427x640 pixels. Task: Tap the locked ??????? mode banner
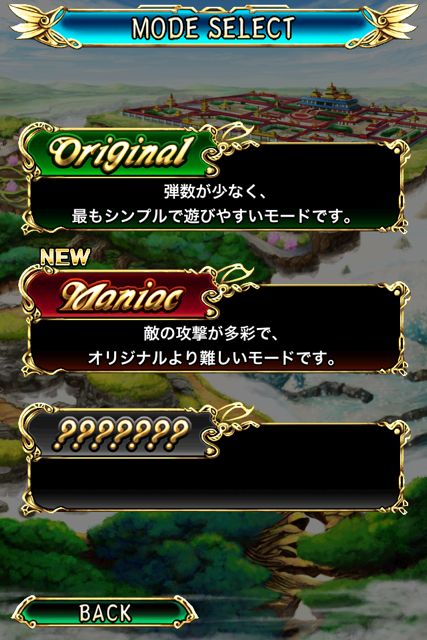(120, 434)
